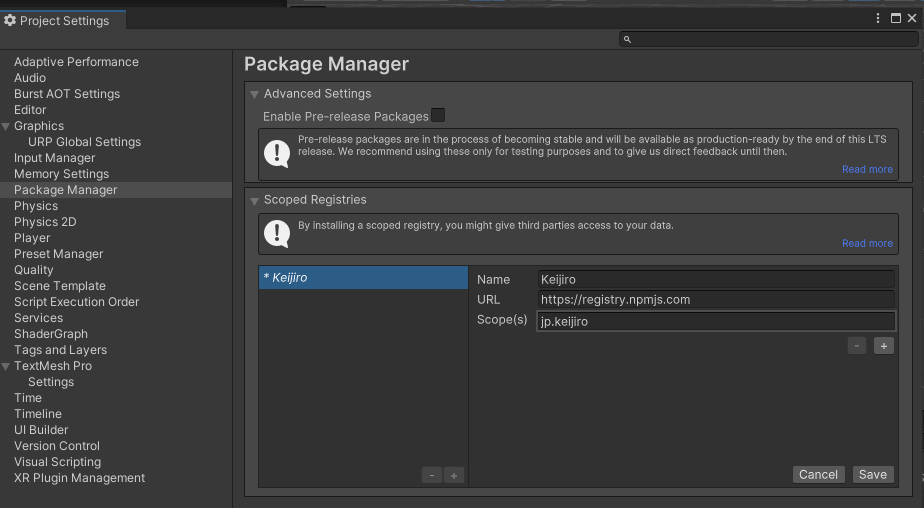
Task: Click the scoped registry warning icon
Action: point(276,234)
